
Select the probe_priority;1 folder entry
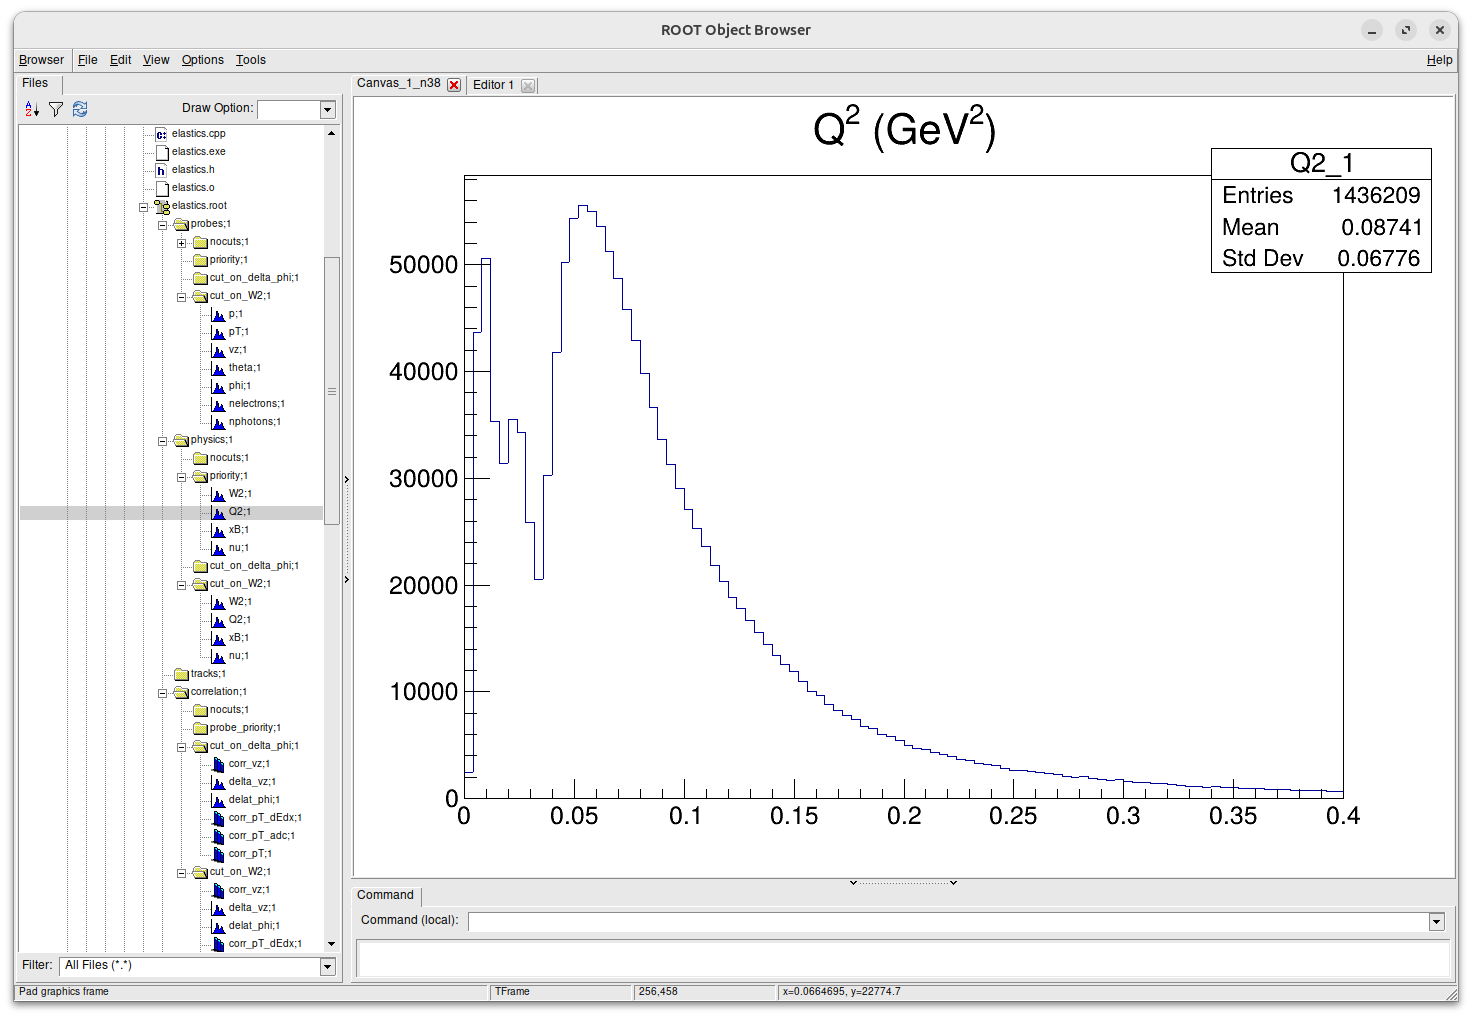[245, 728]
